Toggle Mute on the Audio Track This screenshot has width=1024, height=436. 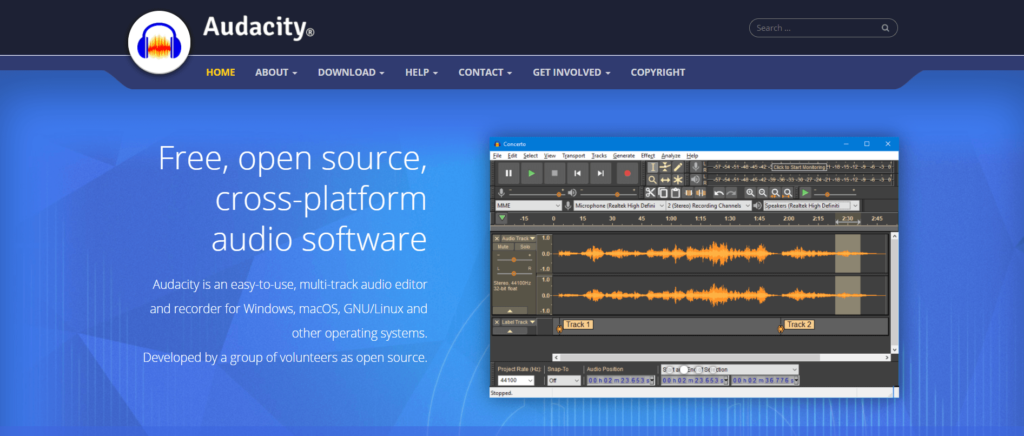[x=503, y=247]
